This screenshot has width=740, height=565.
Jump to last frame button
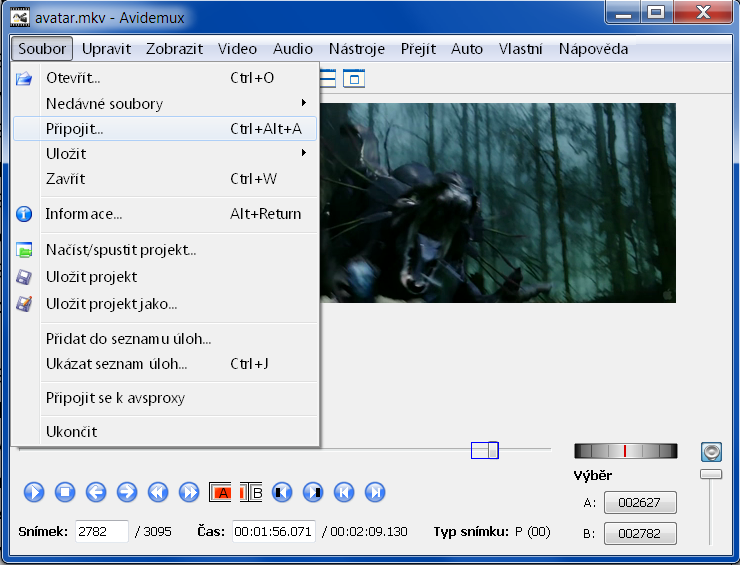coord(375,492)
